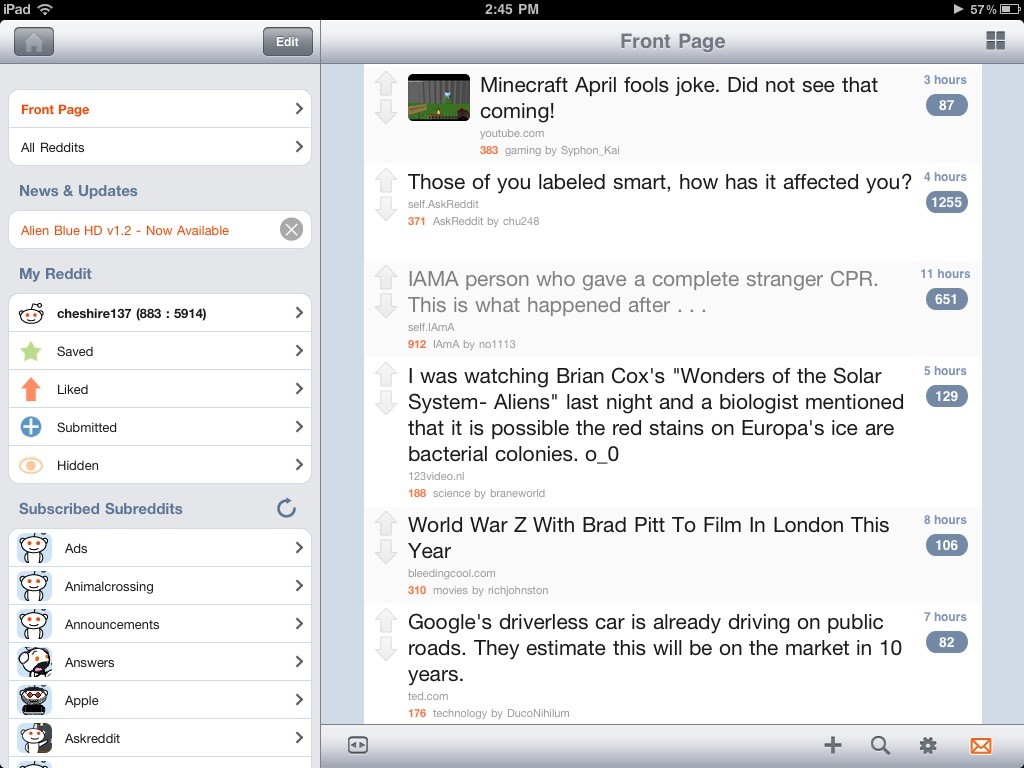Expand the Apple subreddit chevron

pos(299,699)
